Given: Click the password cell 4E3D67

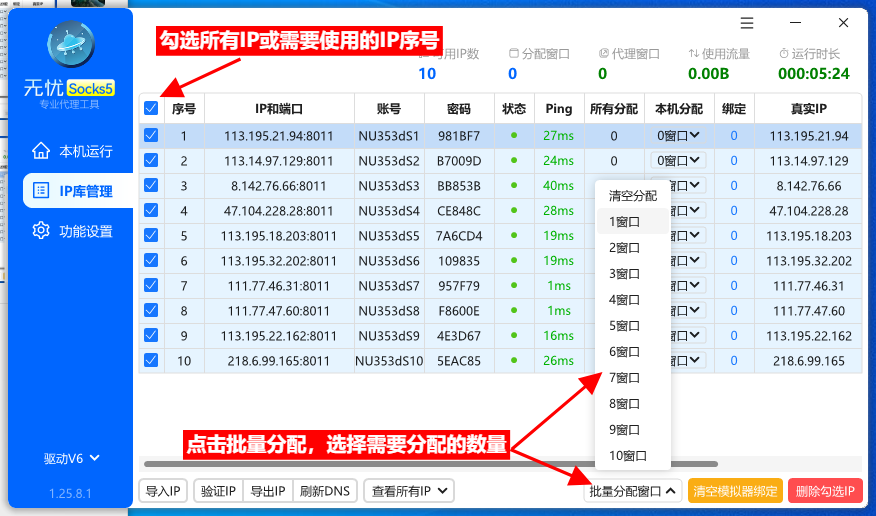Looking at the screenshot, I should pyautogui.click(x=459, y=336).
